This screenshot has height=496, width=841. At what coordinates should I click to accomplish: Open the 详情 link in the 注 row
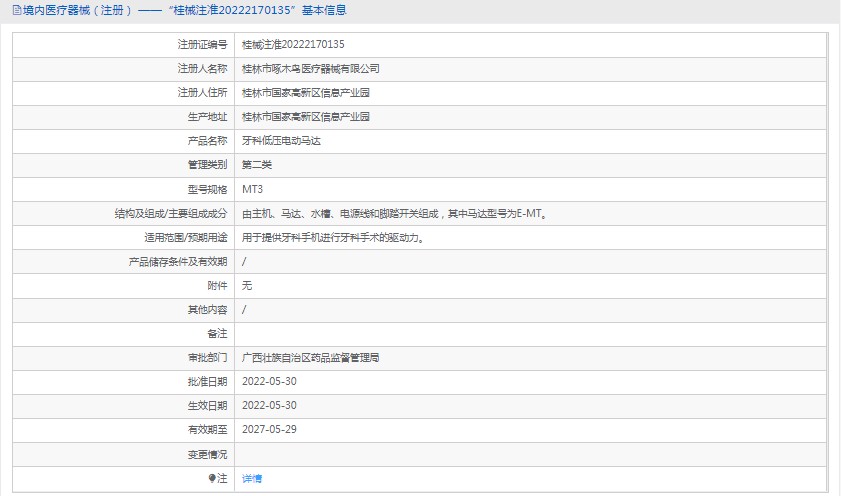click(252, 478)
